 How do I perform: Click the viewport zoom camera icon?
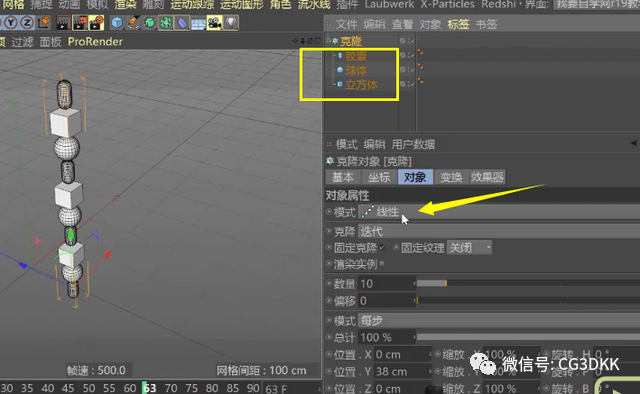pos(302,41)
